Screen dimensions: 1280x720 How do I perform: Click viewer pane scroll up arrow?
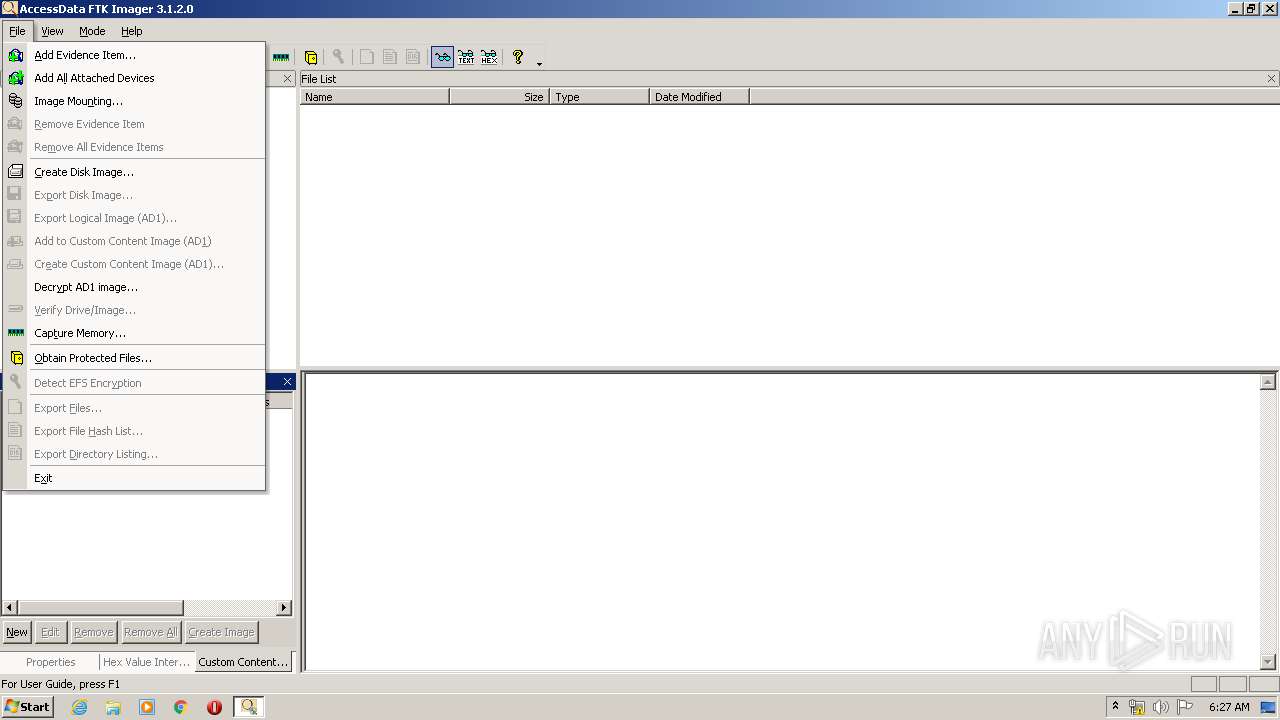[x=1268, y=382]
